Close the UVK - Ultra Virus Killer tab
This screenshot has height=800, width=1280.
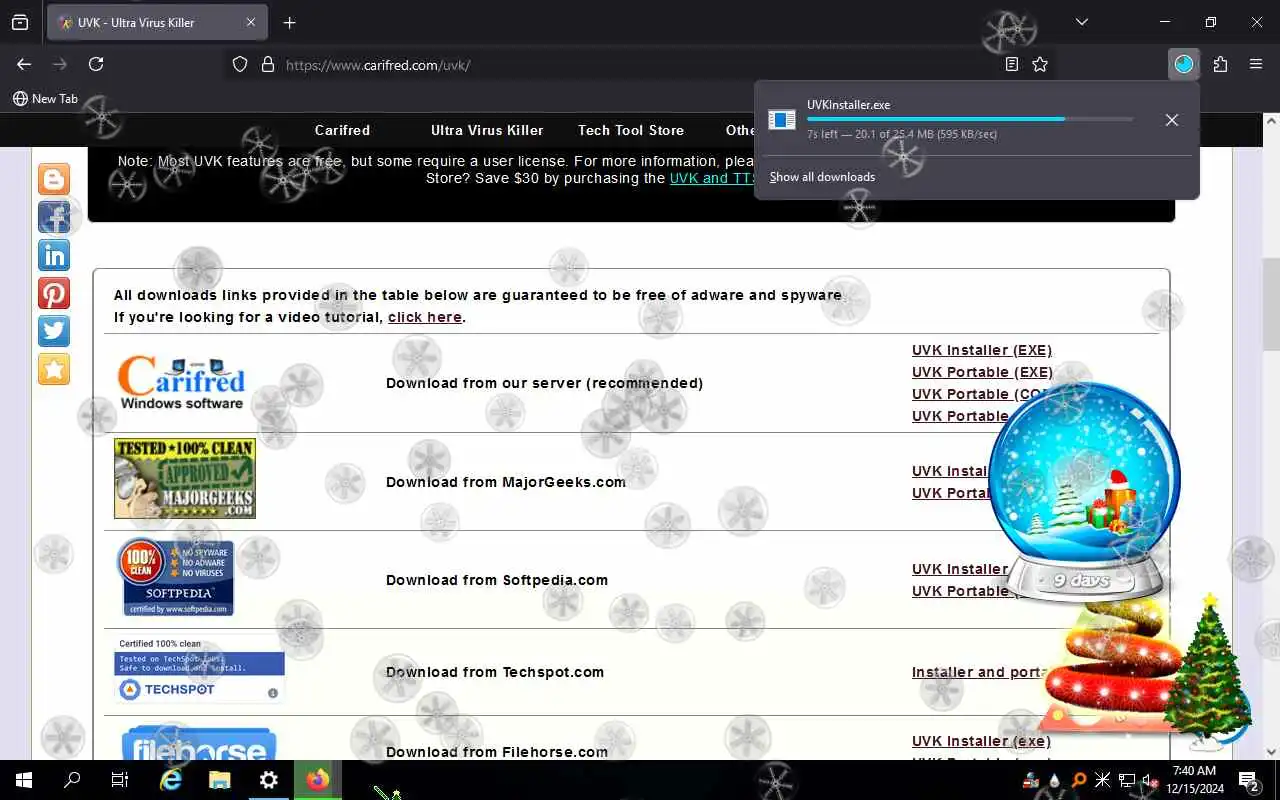251,22
